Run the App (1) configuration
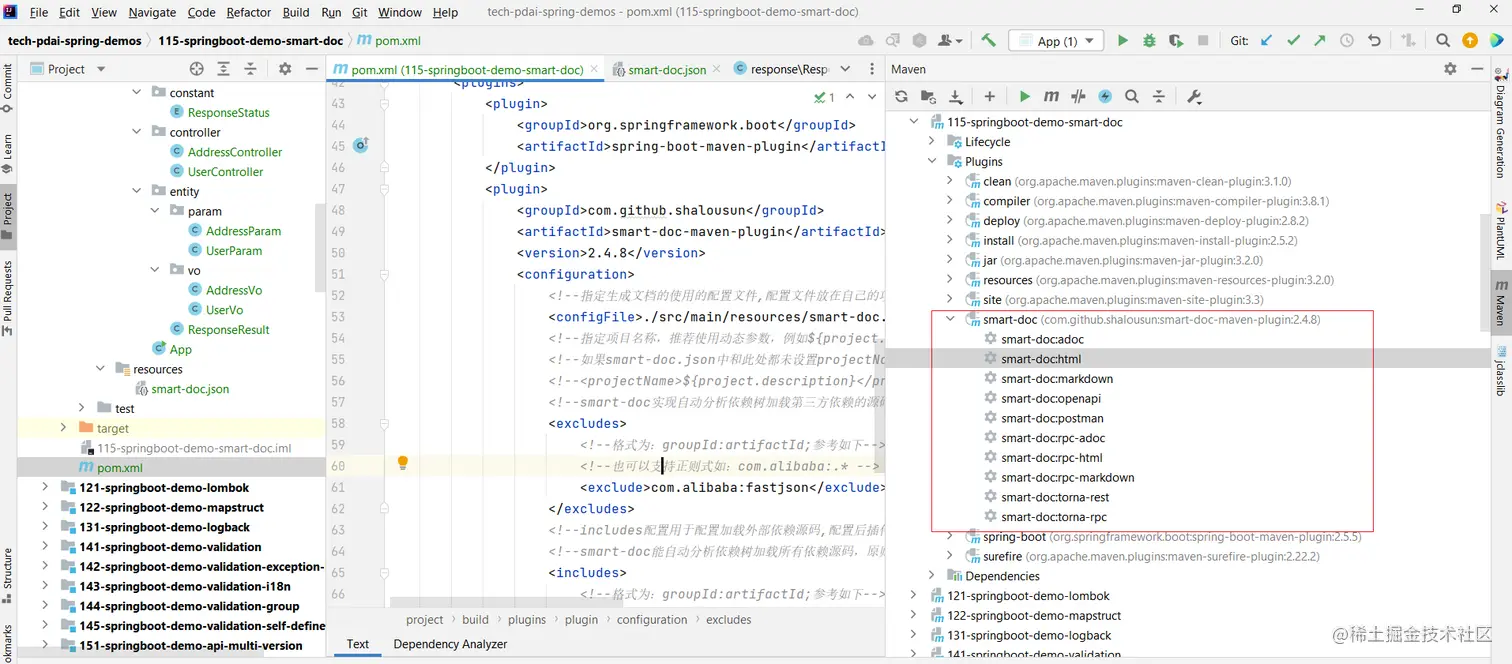Viewport: 1512px width, 664px height. click(1122, 41)
